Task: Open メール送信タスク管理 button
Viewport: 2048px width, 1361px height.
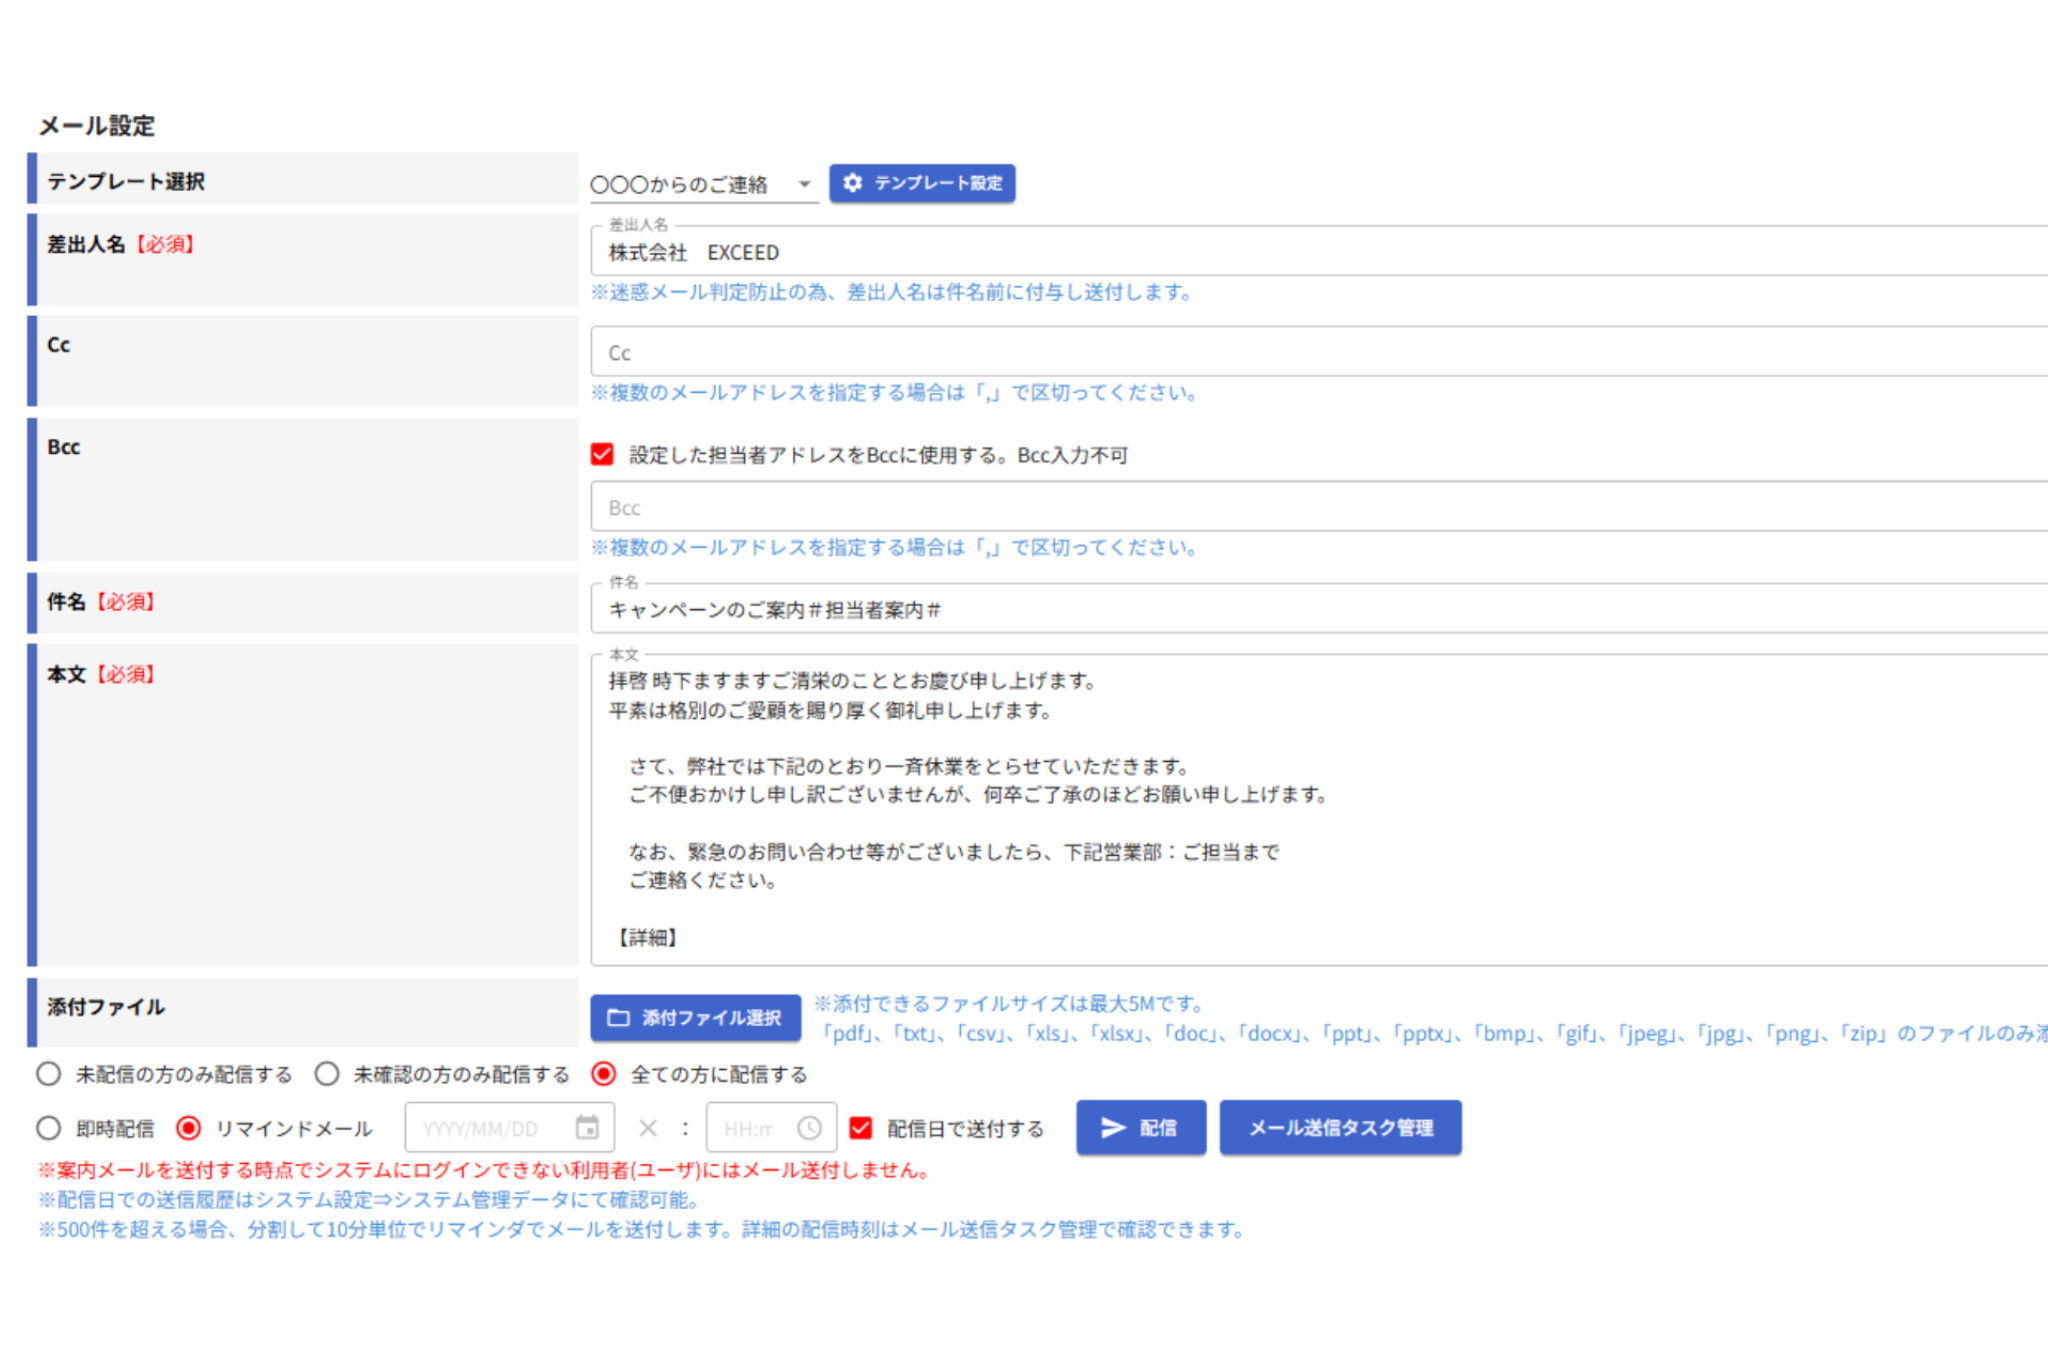Action: tap(1341, 1128)
